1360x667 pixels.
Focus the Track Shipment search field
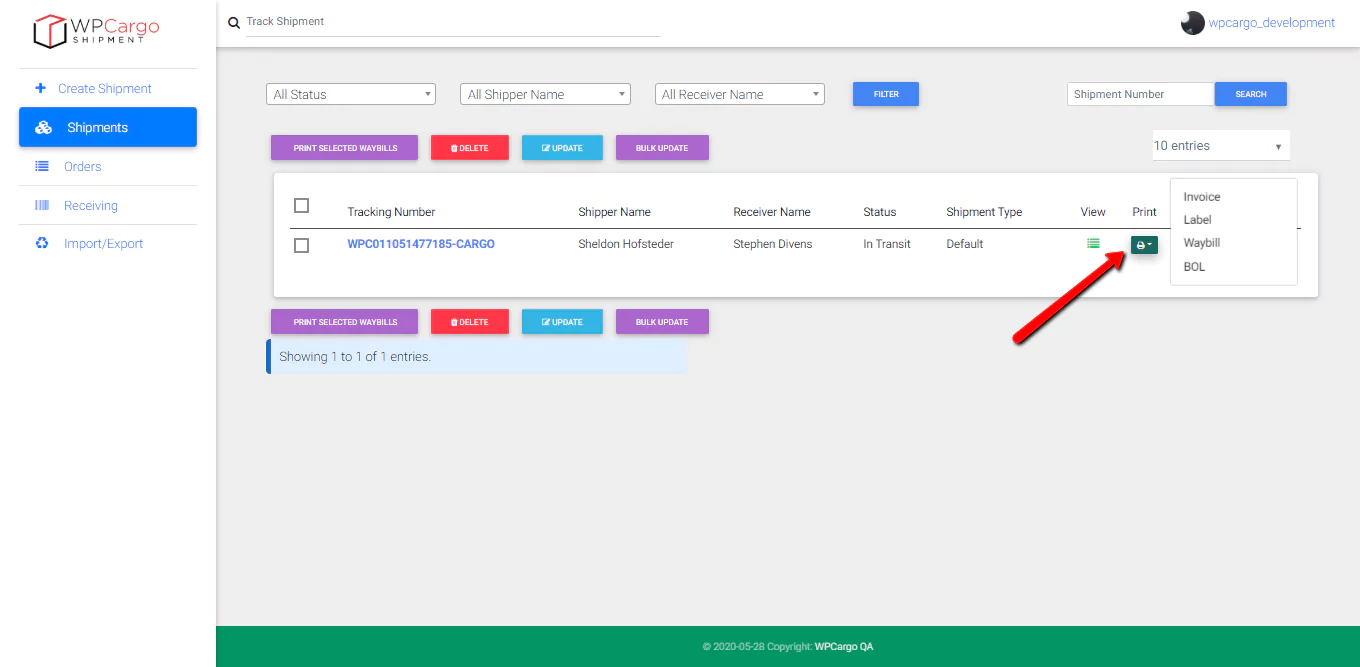453,22
